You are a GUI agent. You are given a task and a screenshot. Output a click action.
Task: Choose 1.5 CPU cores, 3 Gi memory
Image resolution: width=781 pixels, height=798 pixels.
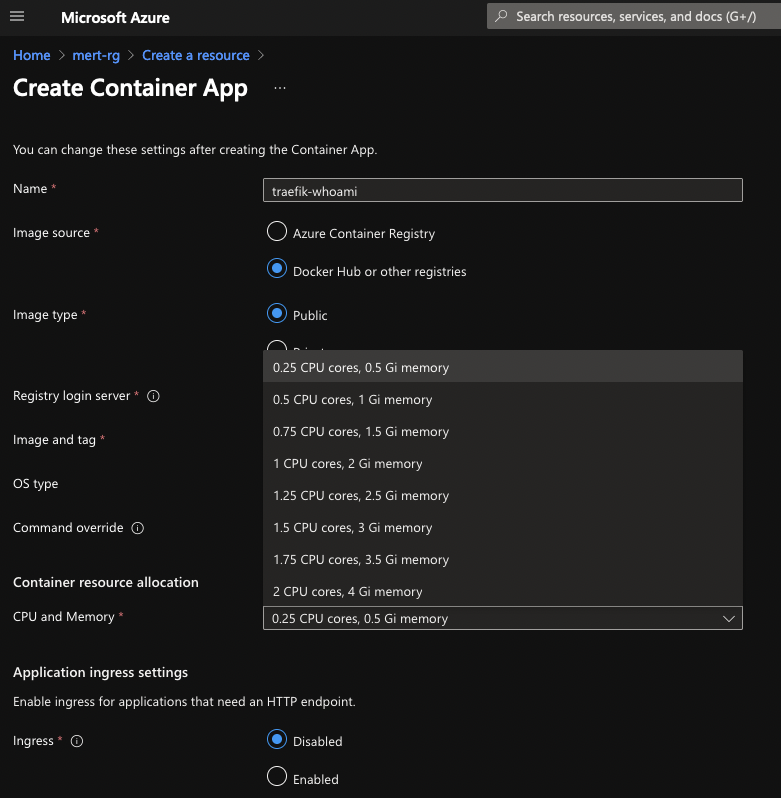click(x=503, y=528)
